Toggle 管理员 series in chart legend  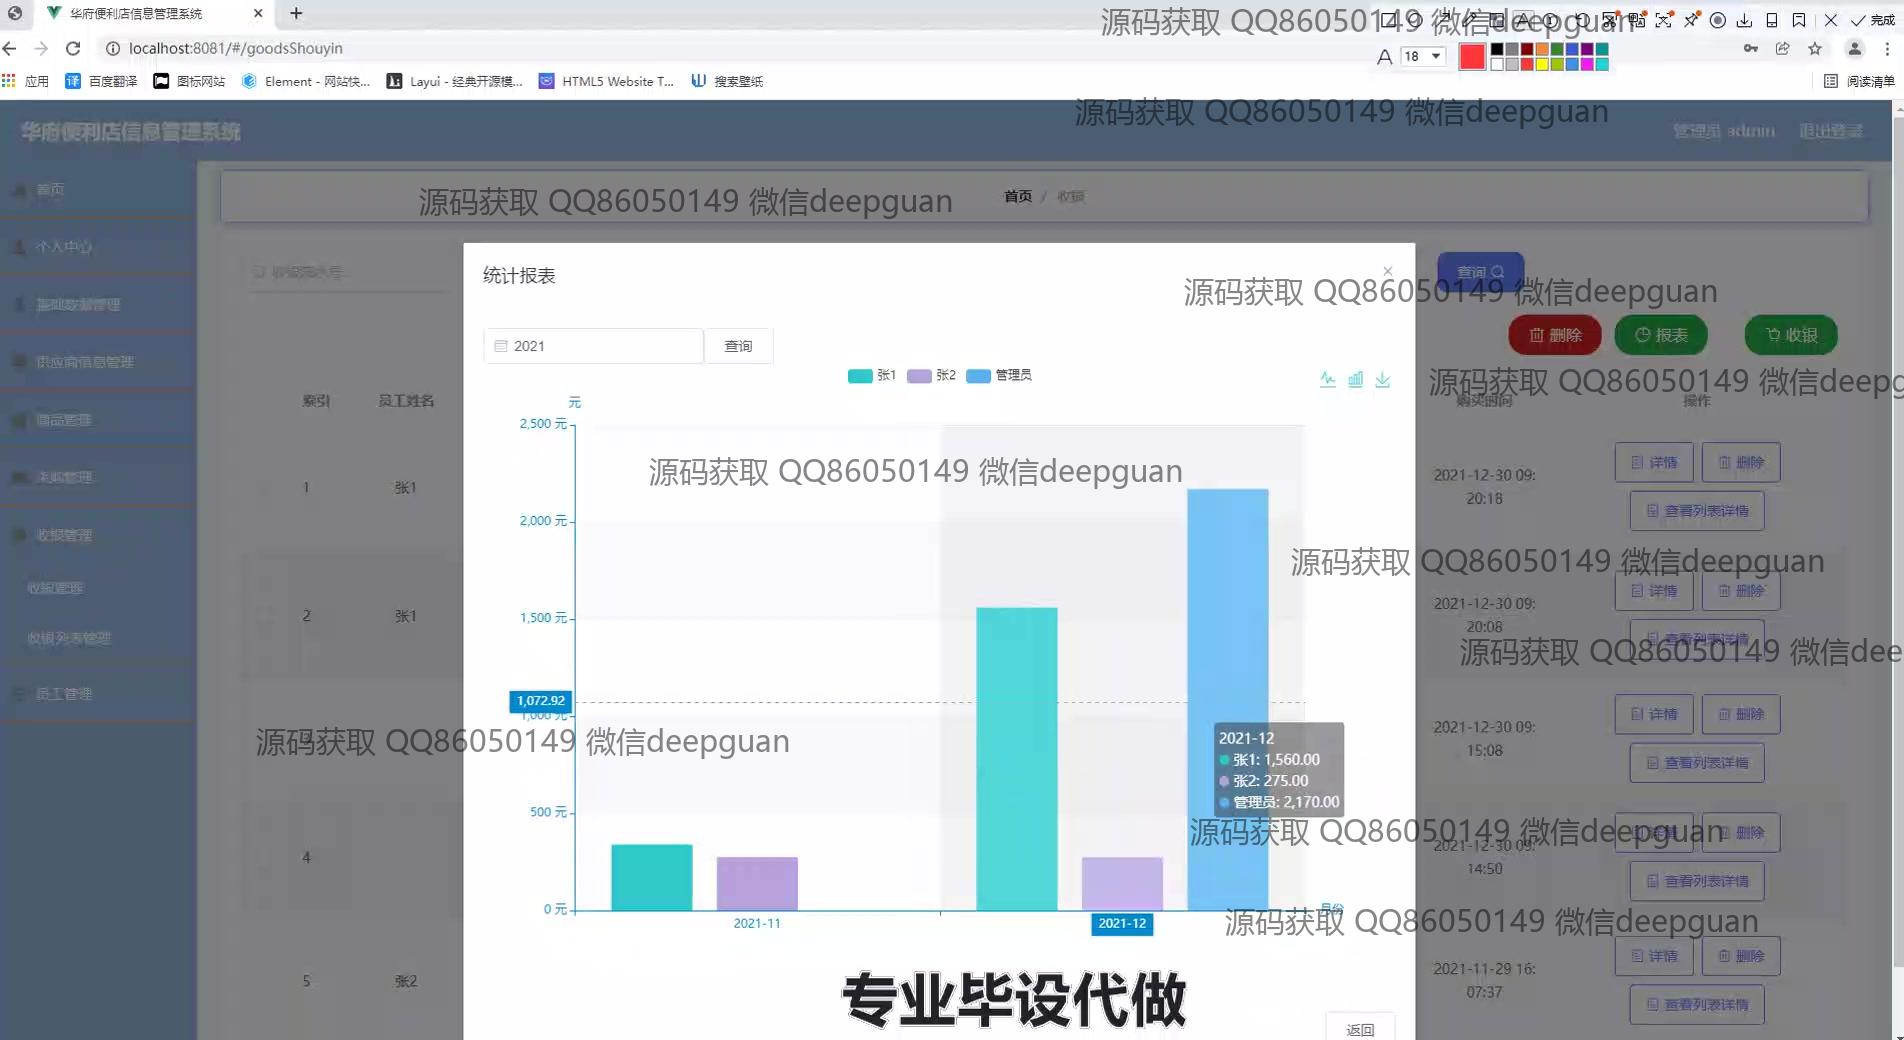click(998, 375)
